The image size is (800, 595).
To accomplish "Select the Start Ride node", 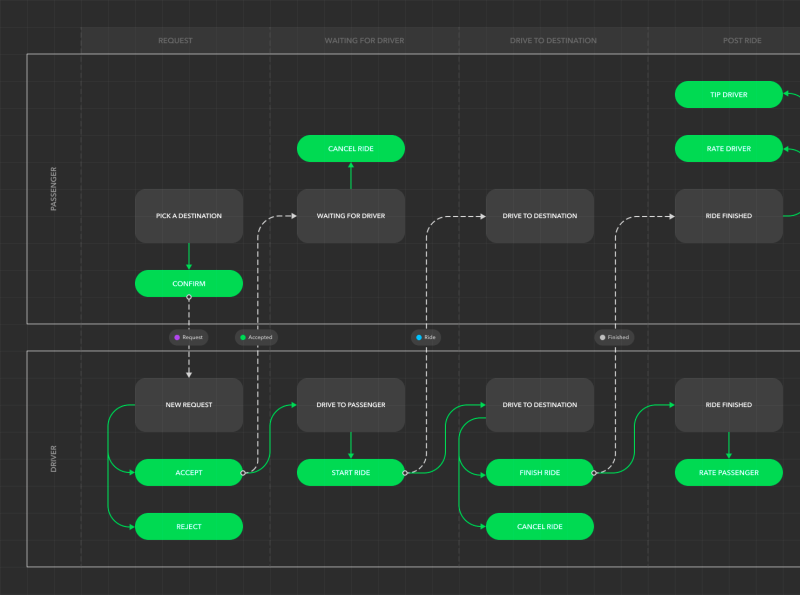I will pos(350,472).
